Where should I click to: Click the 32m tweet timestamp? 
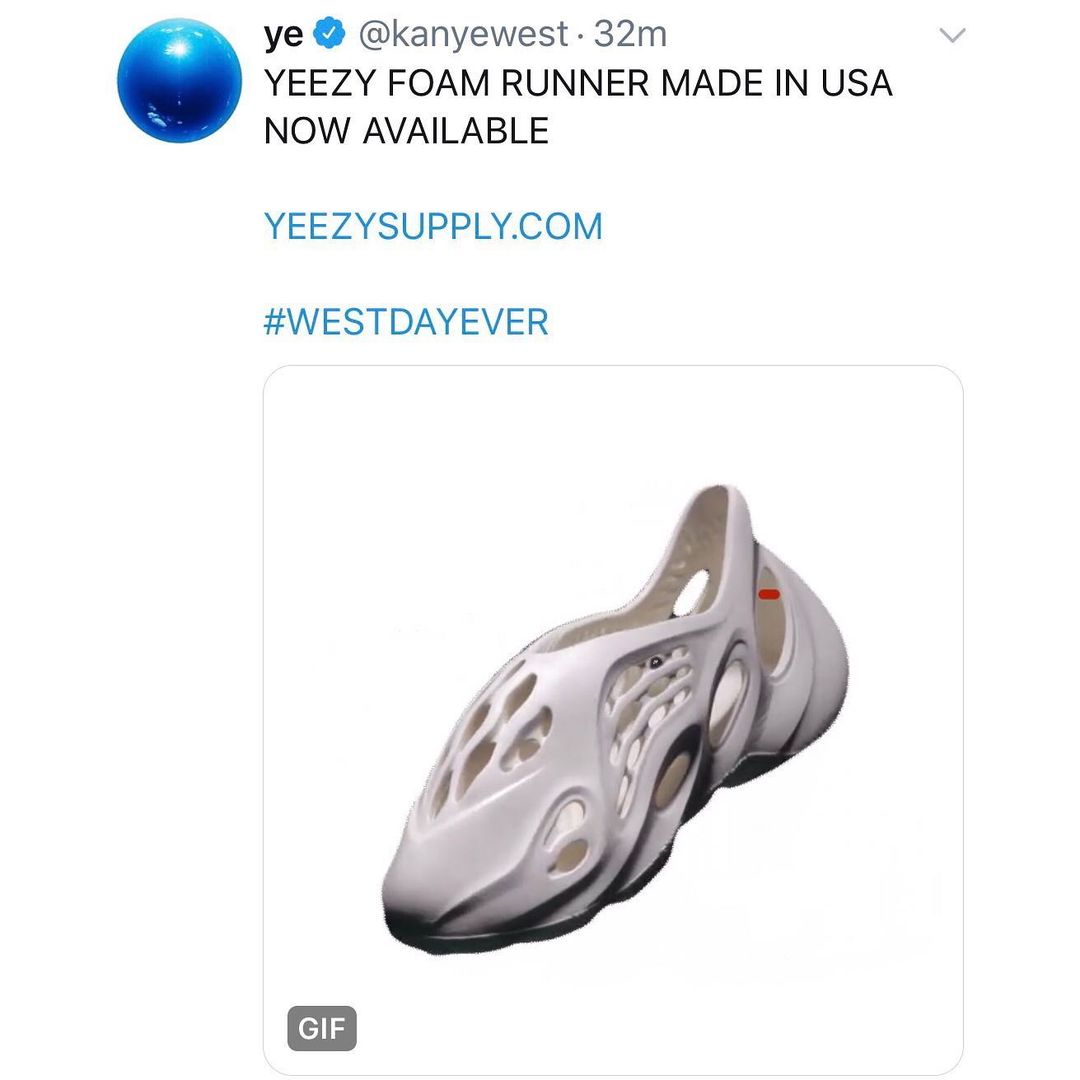[x=630, y=35]
